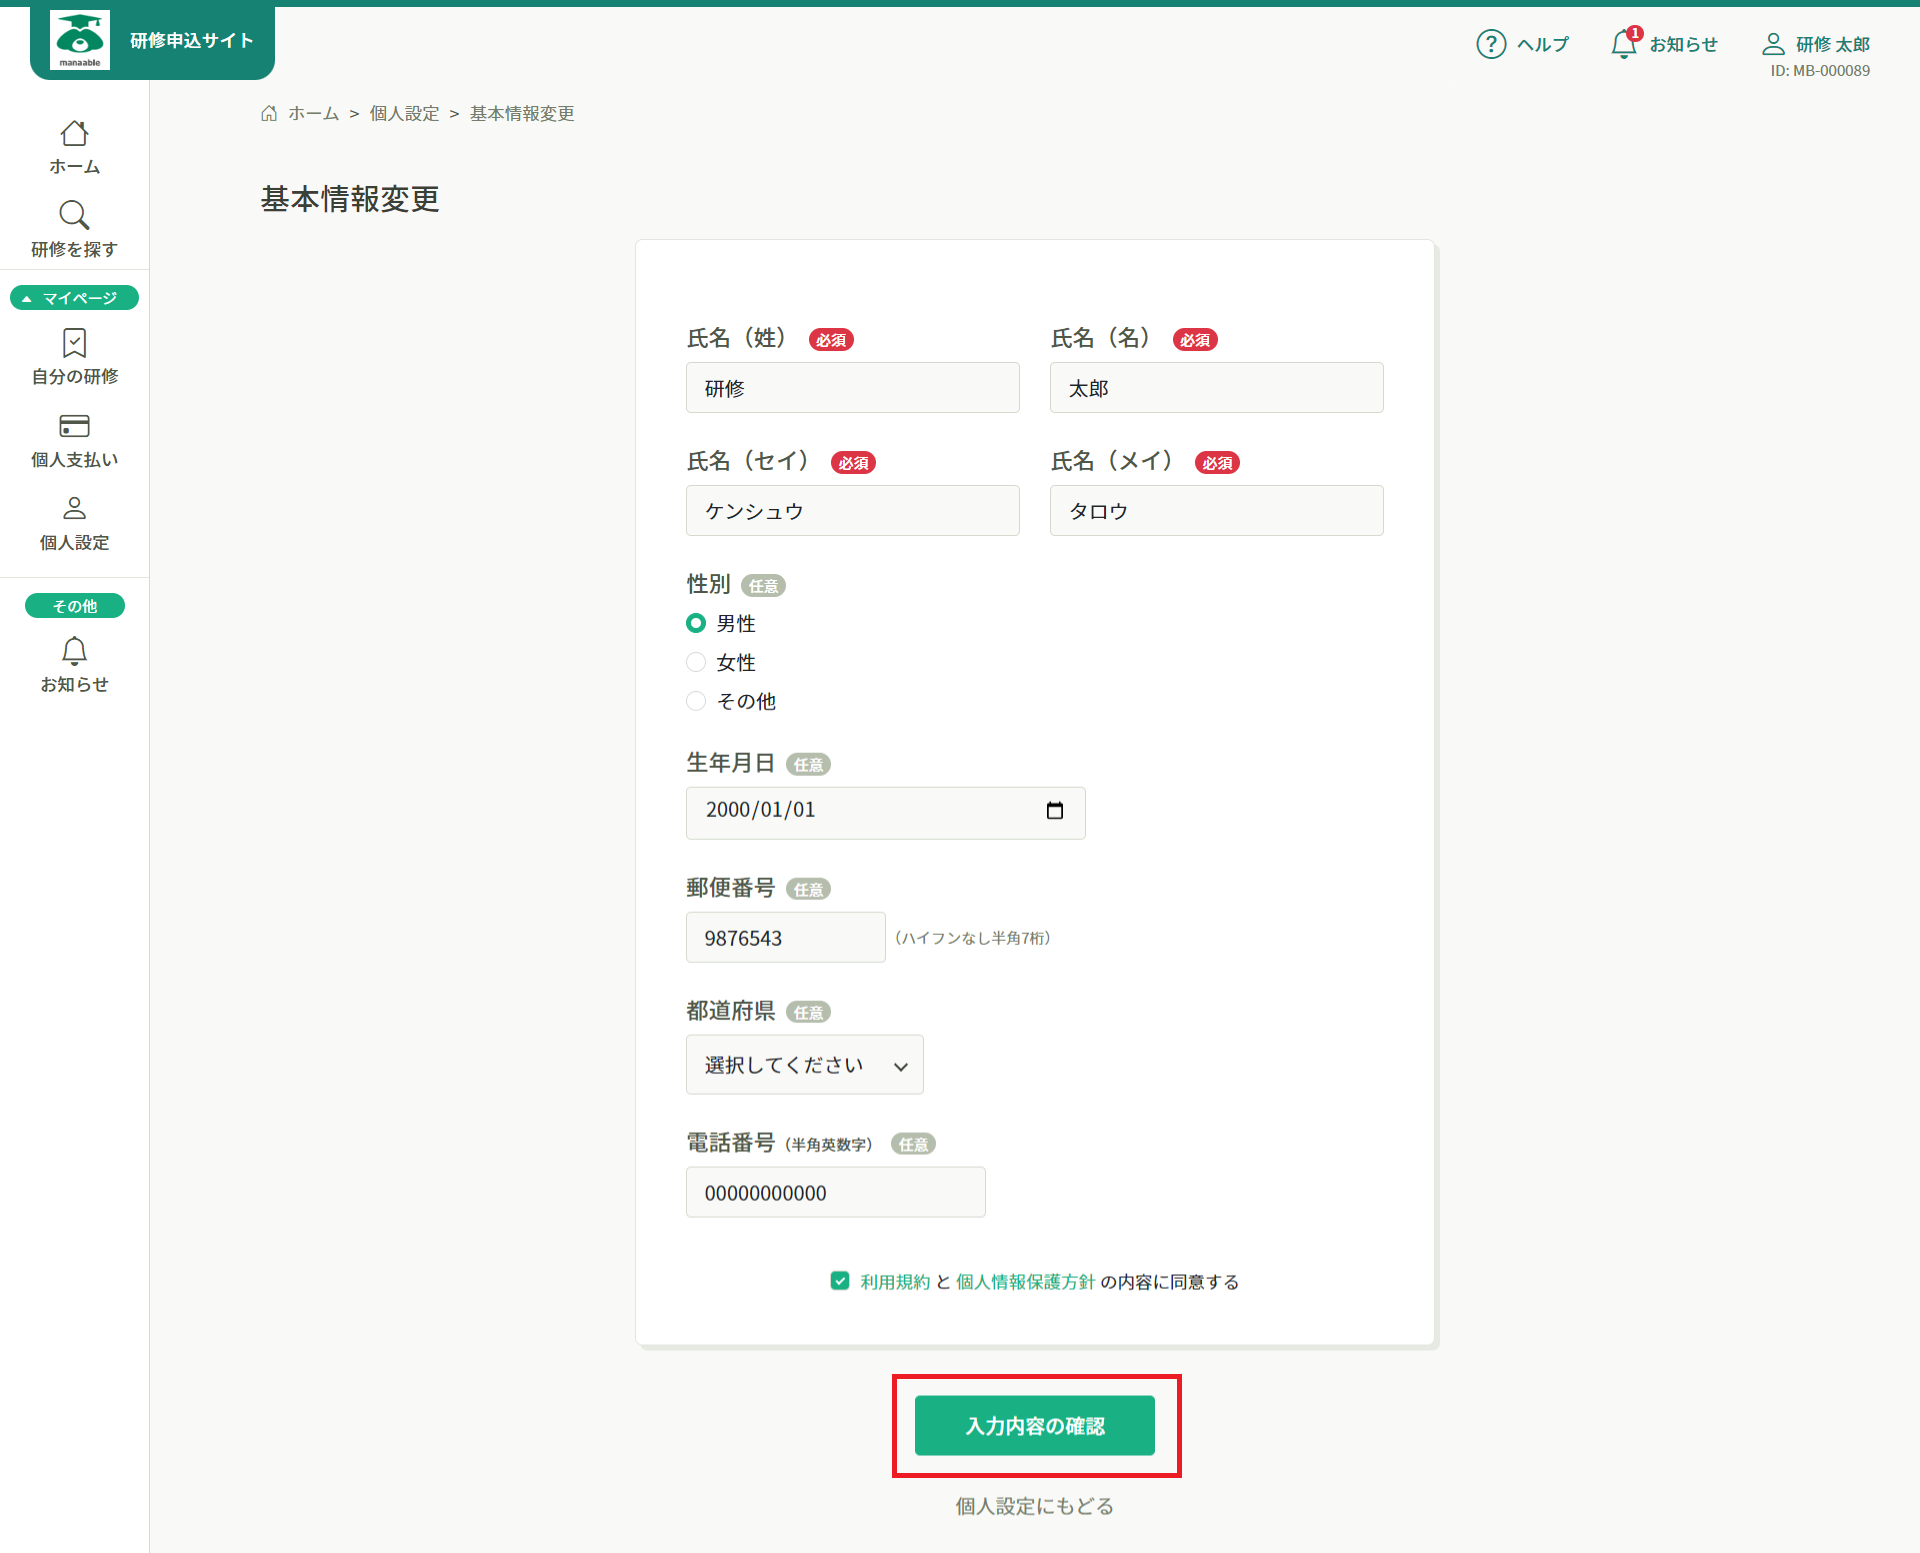The width and height of the screenshot is (1920, 1553).
Task: Collapse the マイページ sidebar section
Action: click(x=74, y=298)
